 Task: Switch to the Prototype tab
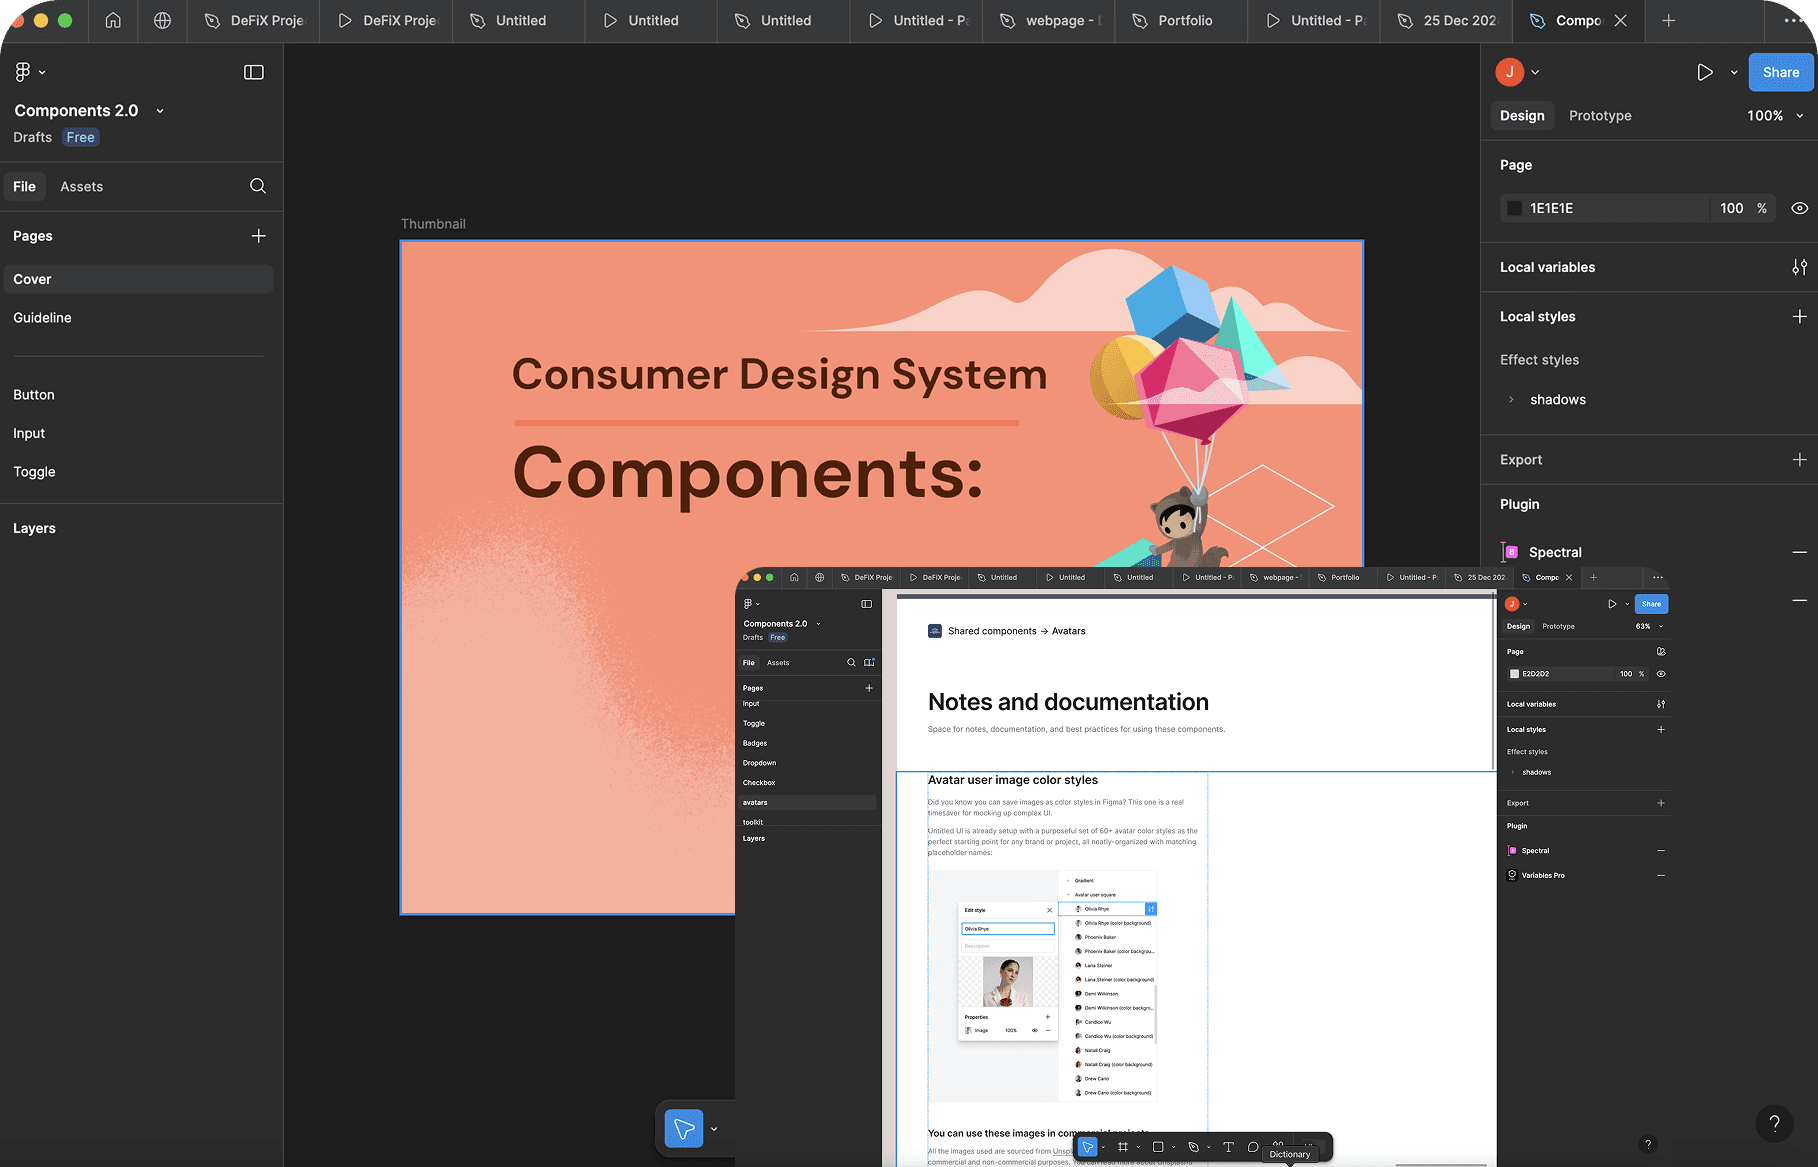1600,116
